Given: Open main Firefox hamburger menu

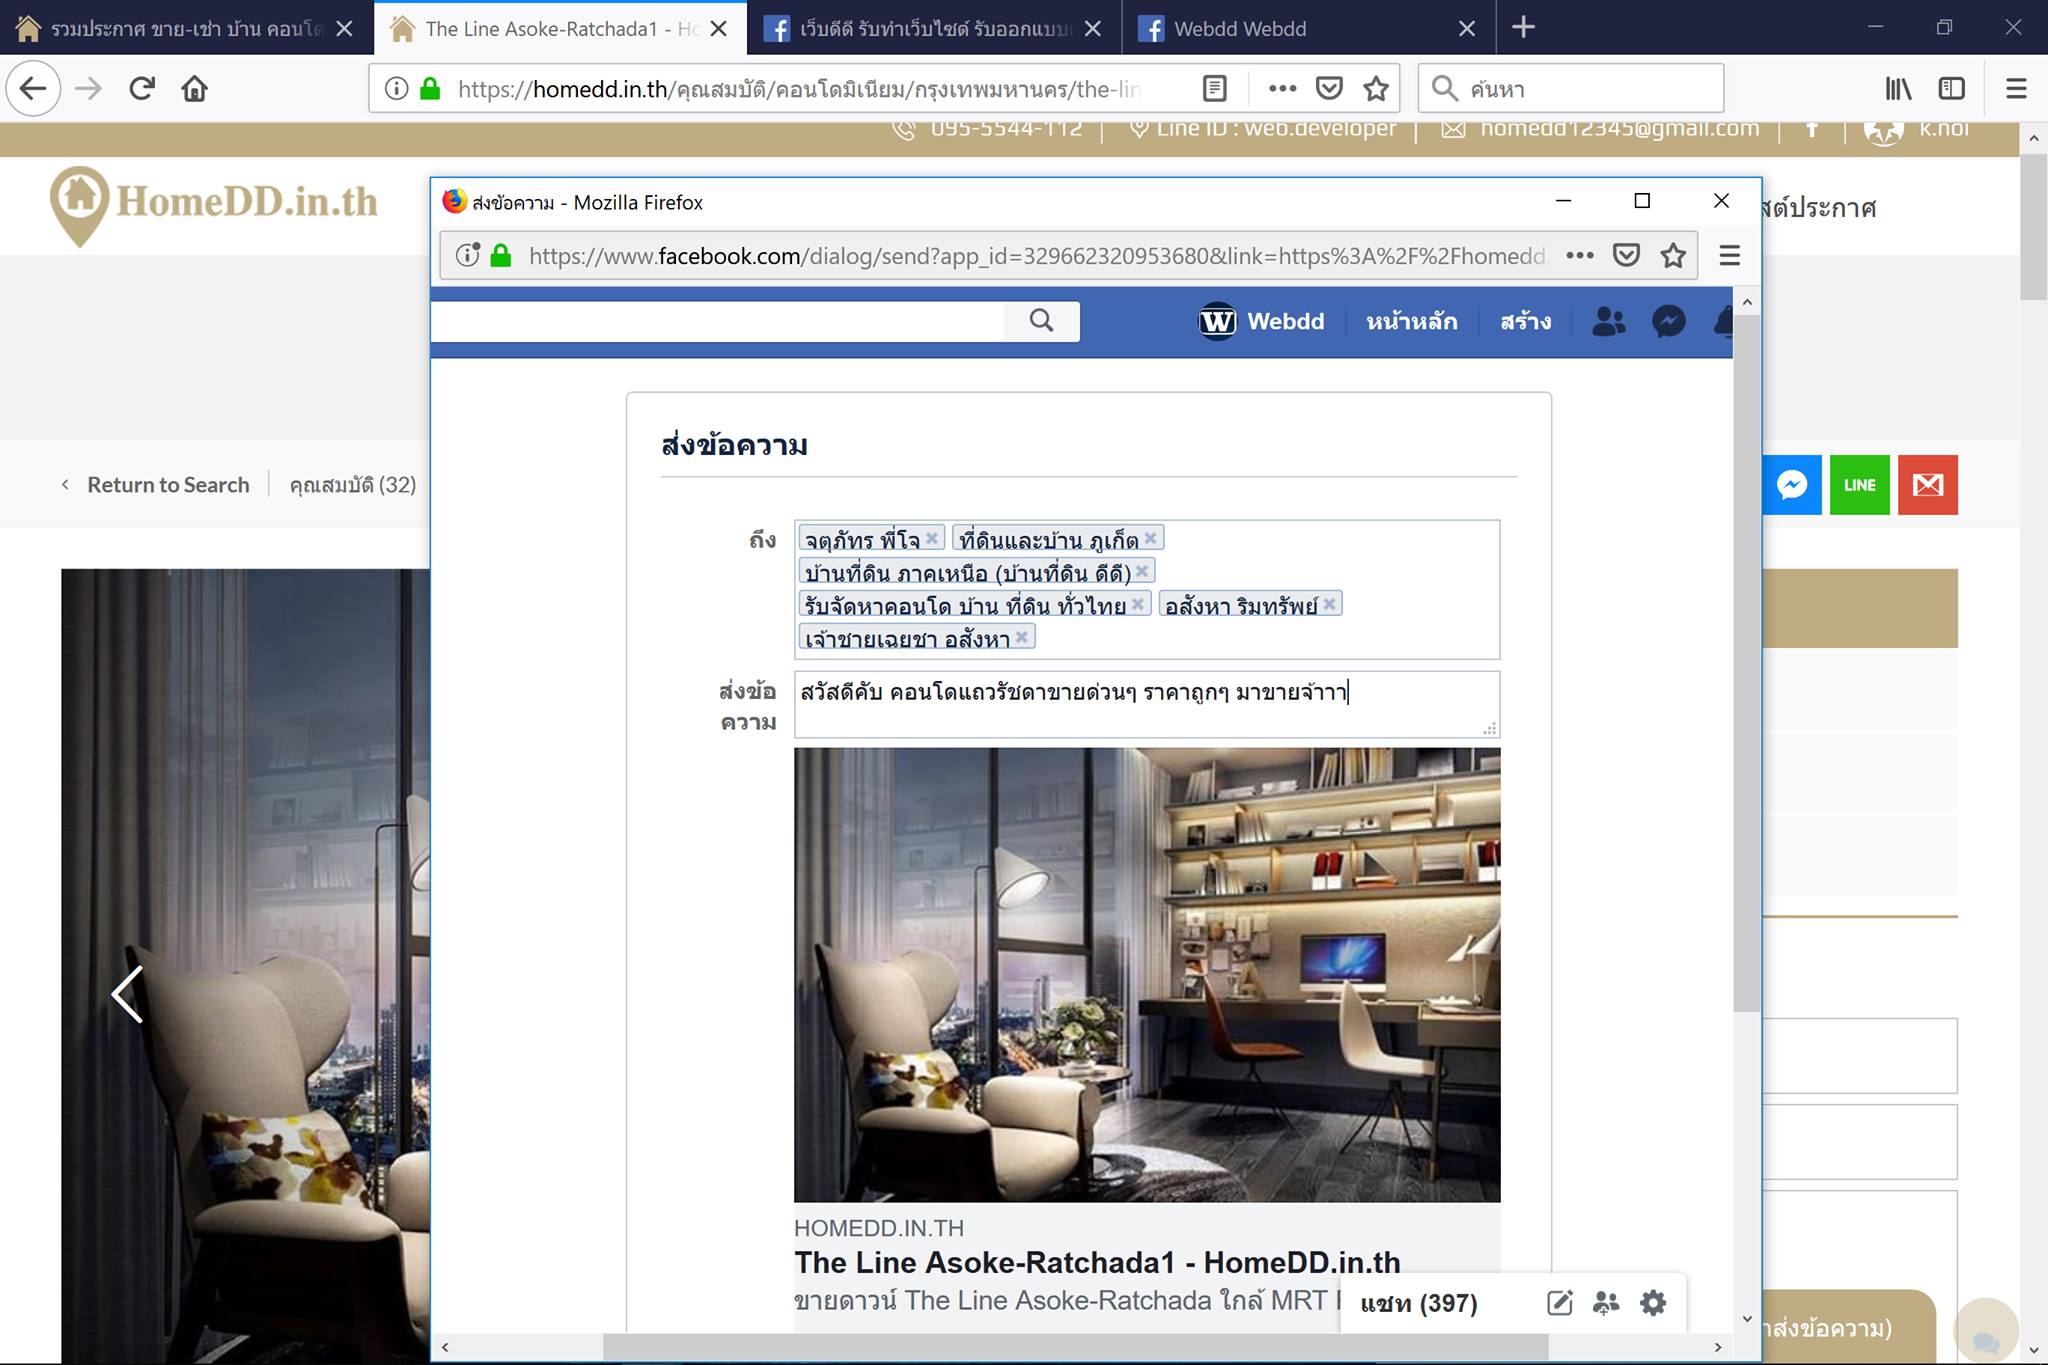Looking at the screenshot, I should pyautogui.click(x=2016, y=89).
